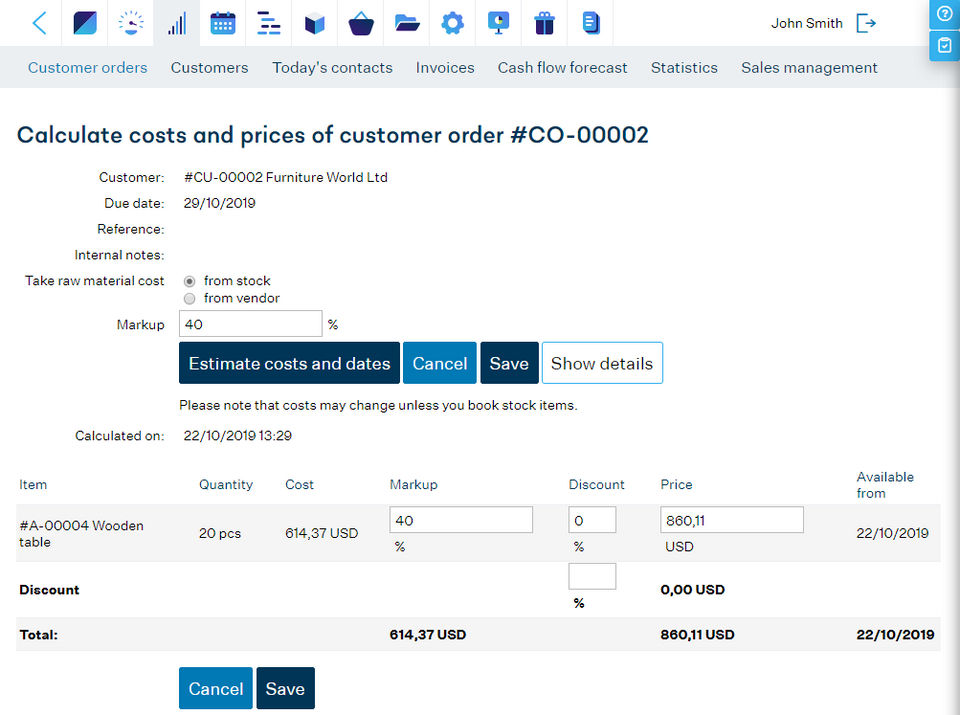Click the top Markup percentage field
The height and width of the screenshot is (715, 960).
point(250,324)
